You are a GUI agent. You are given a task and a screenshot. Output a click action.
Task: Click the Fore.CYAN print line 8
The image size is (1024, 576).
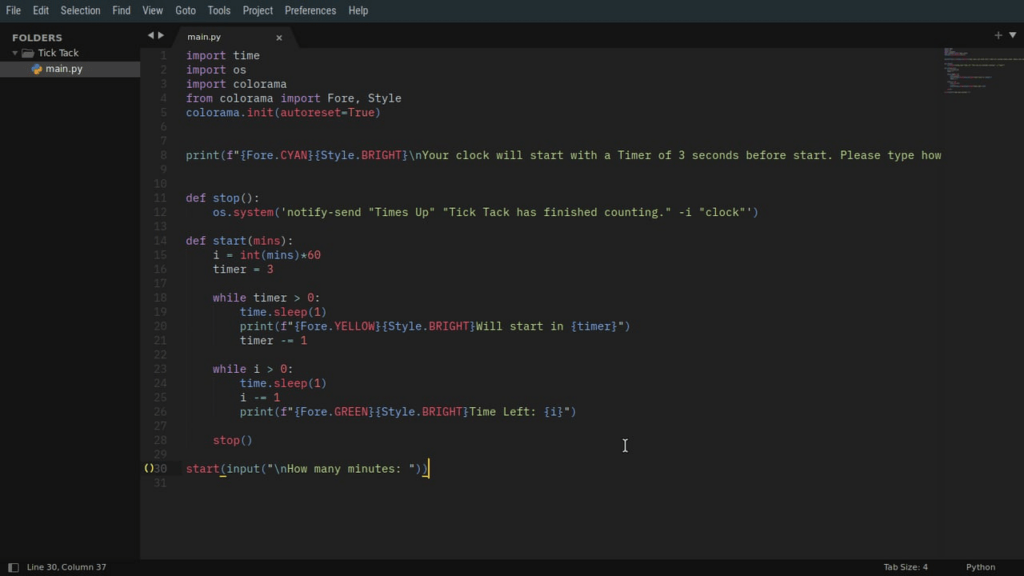click(x=563, y=155)
